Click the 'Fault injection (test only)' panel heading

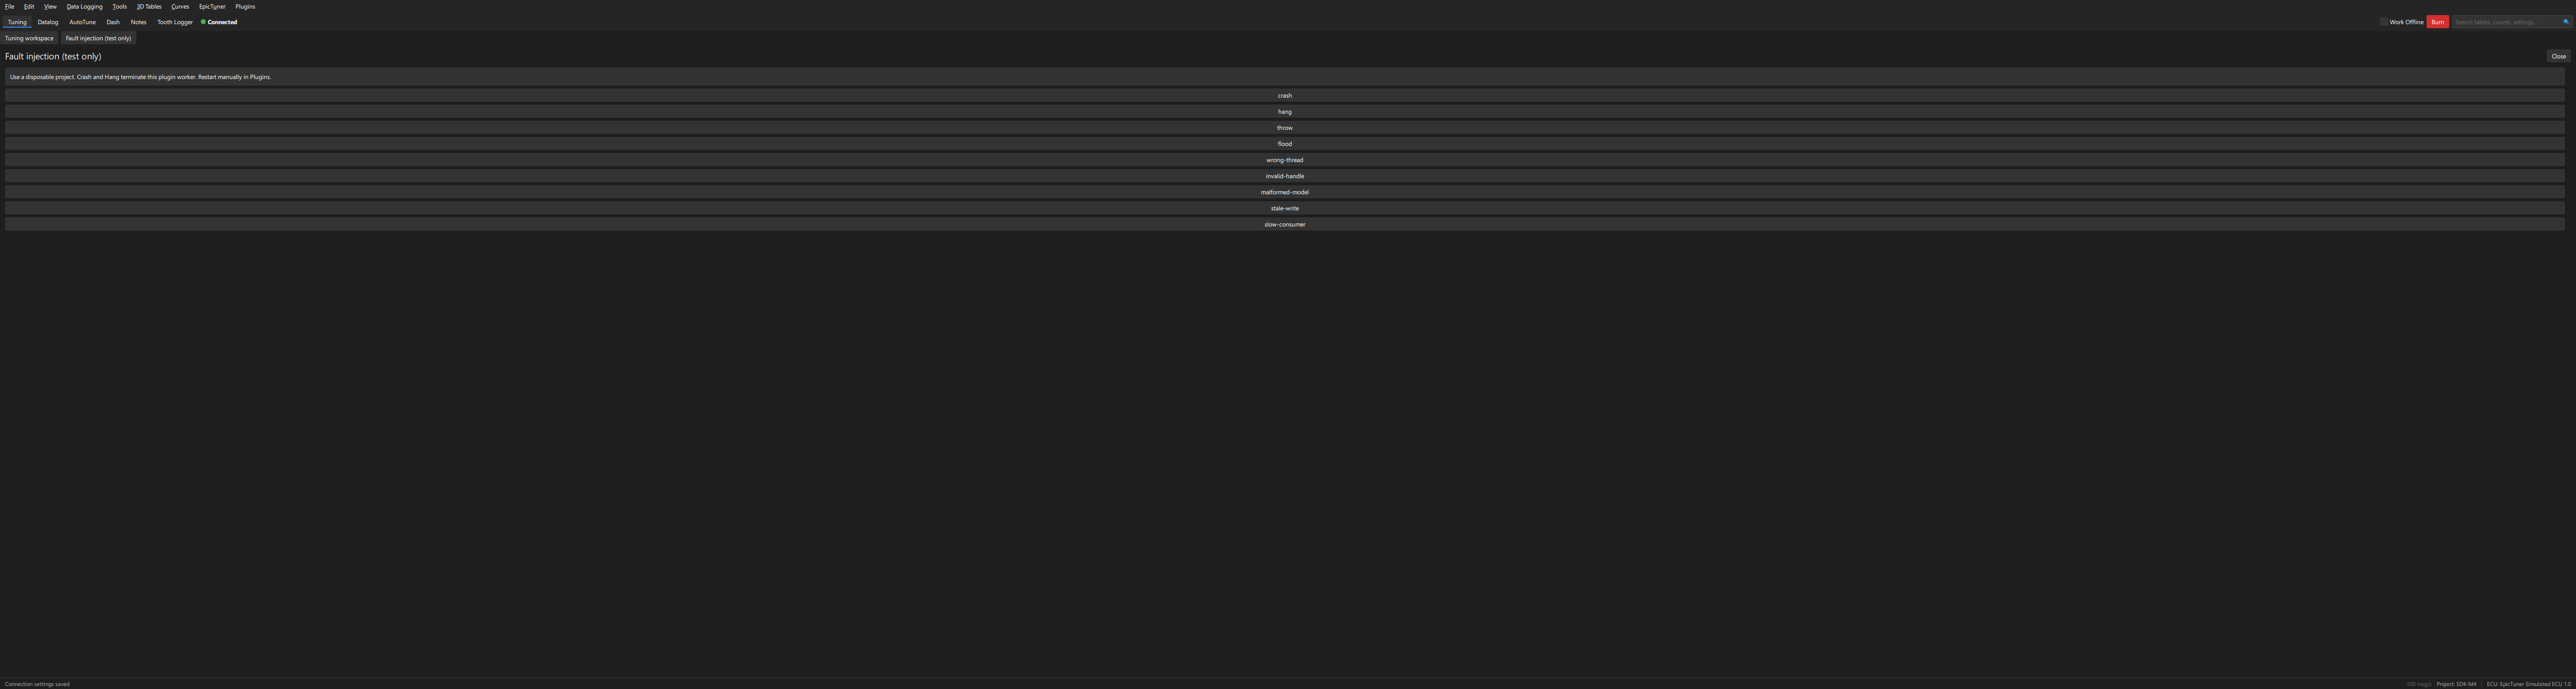point(53,56)
